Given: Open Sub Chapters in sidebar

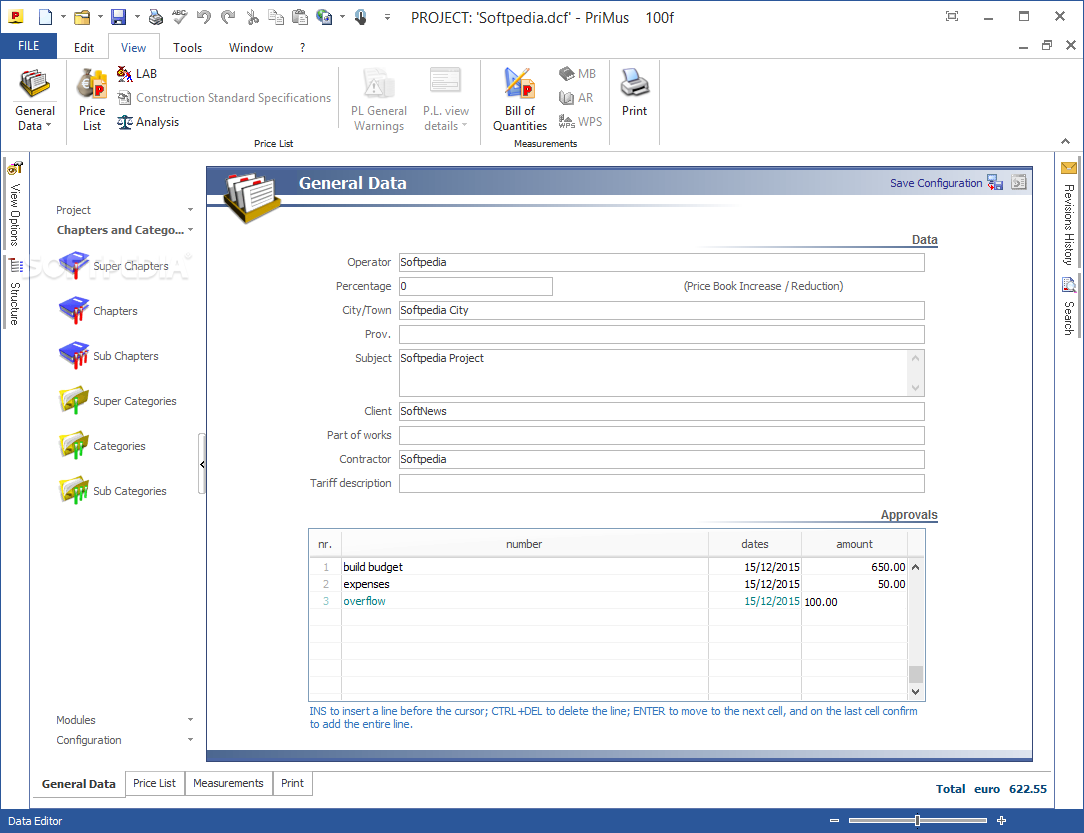Looking at the screenshot, I should coord(109,356).
